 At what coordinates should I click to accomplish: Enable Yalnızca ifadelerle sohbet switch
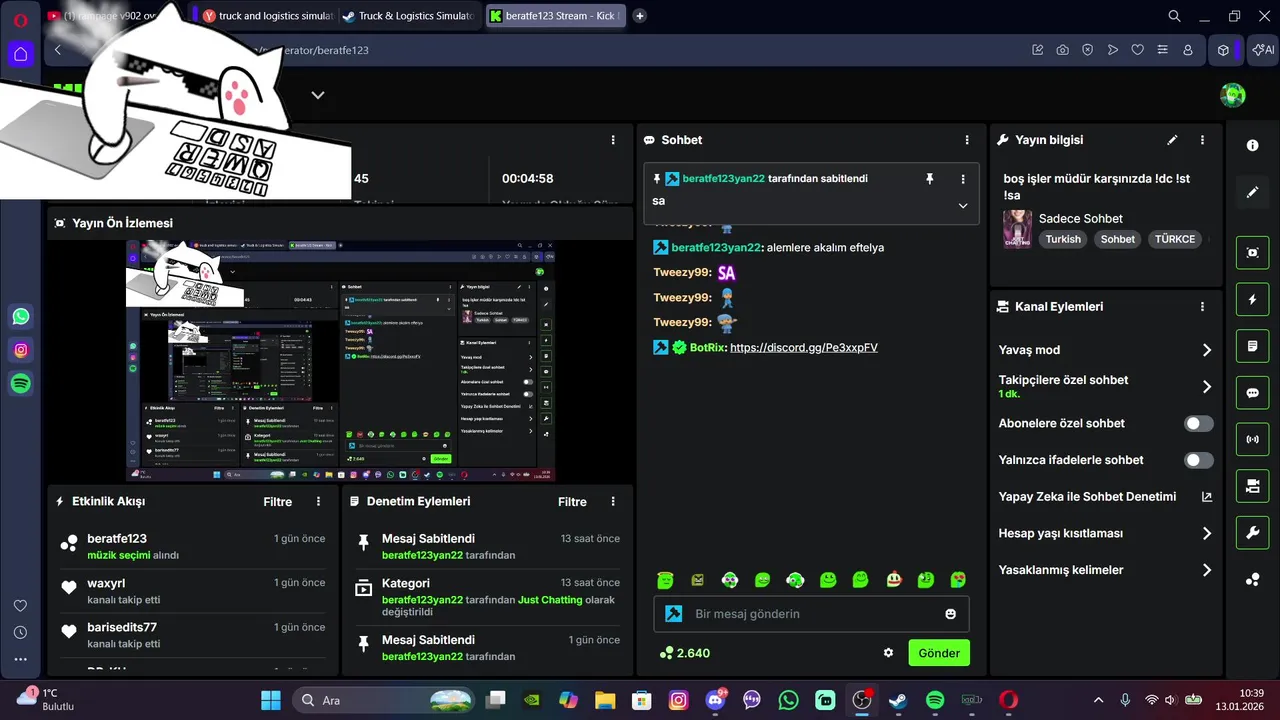[1199, 460]
